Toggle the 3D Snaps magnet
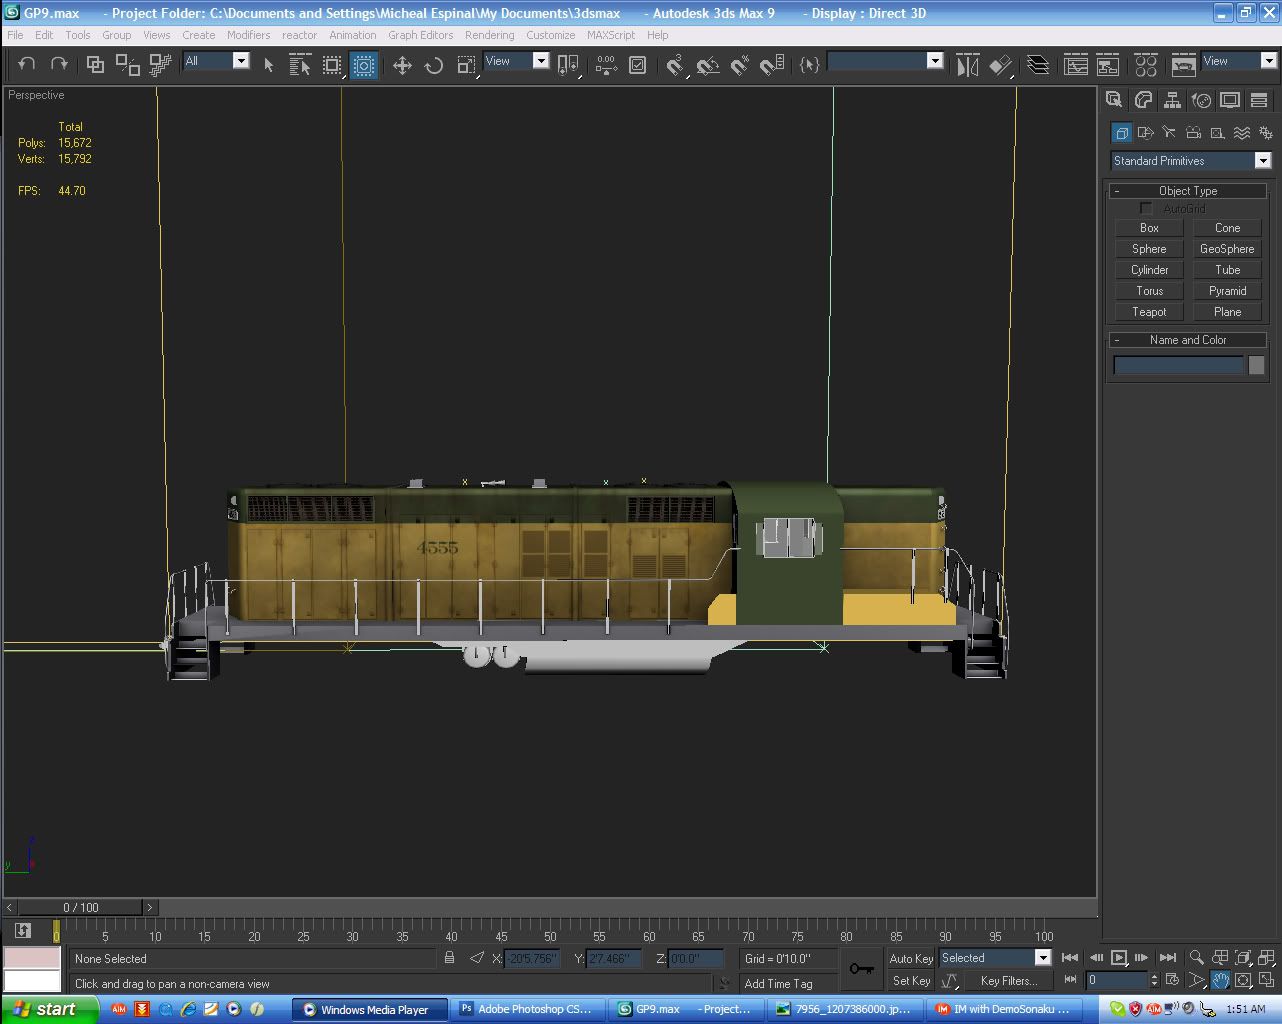The image size is (1282, 1024). pyautogui.click(x=675, y=64)
